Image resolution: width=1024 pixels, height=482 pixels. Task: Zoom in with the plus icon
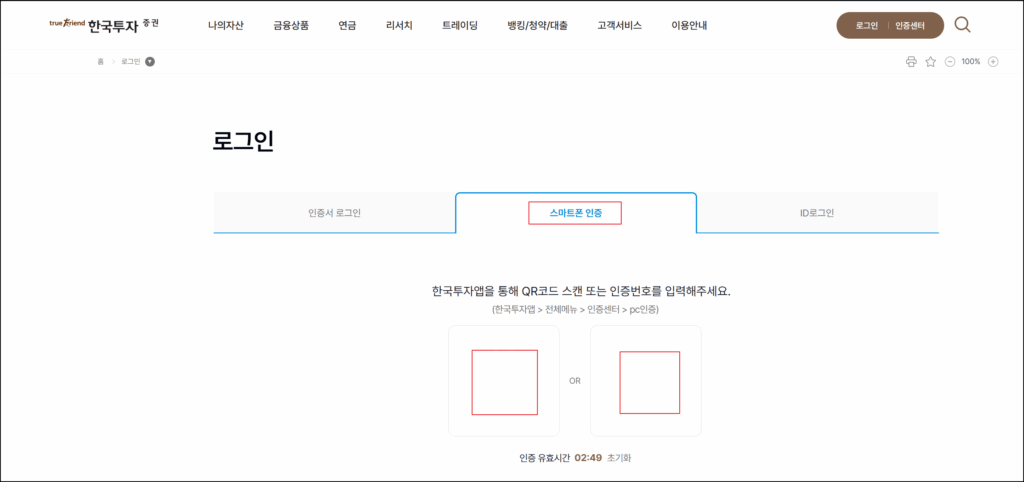[993, 62]
